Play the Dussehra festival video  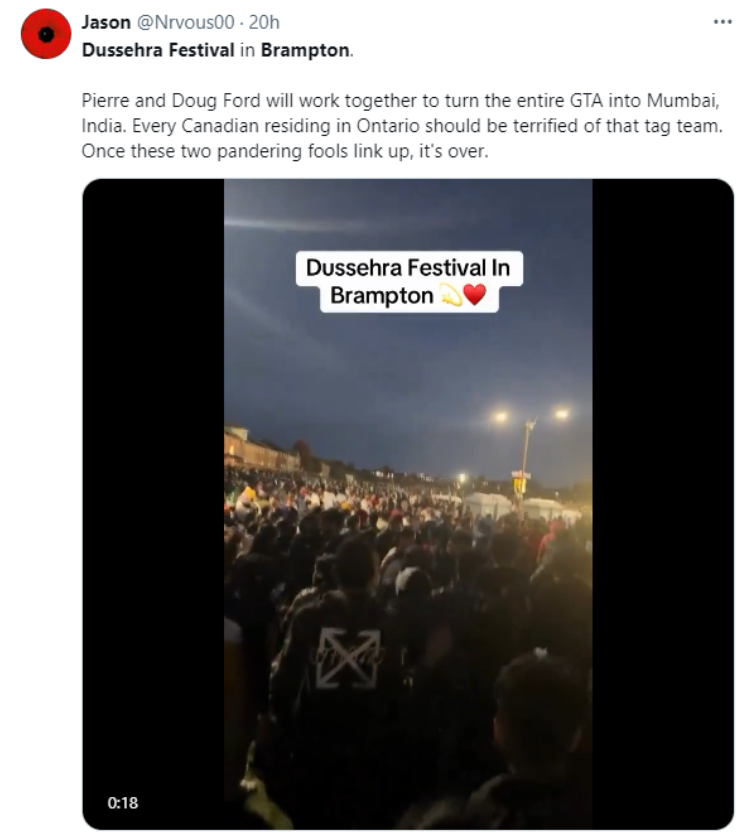click(x=408, y=504)
